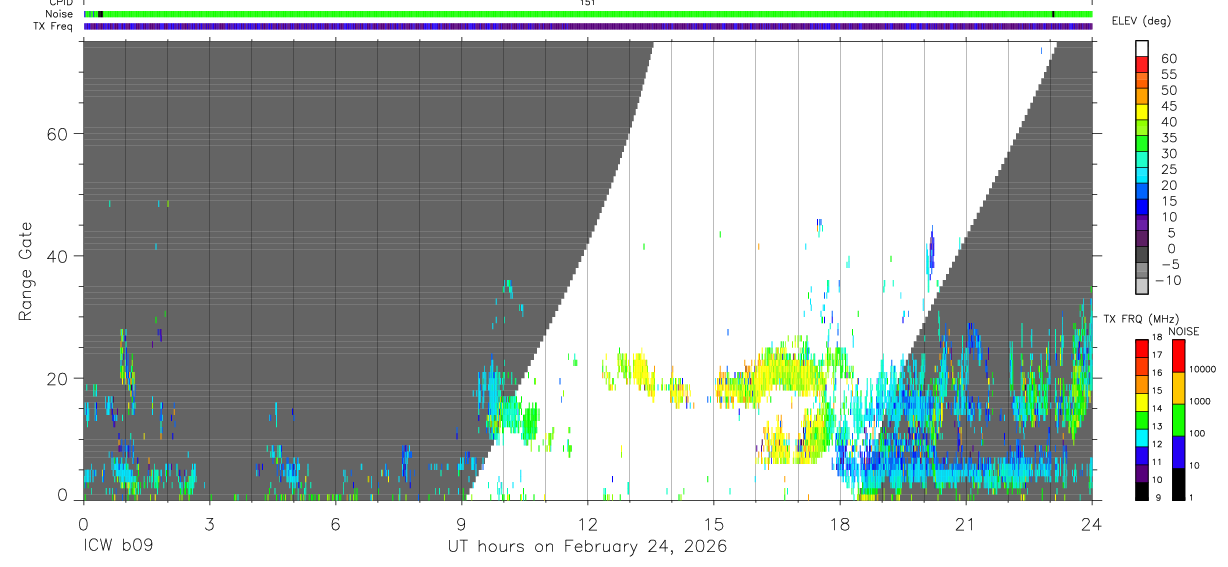Click the '151' CPID value at top
This screenshot has width=1228, height=567.
[587, 3]
